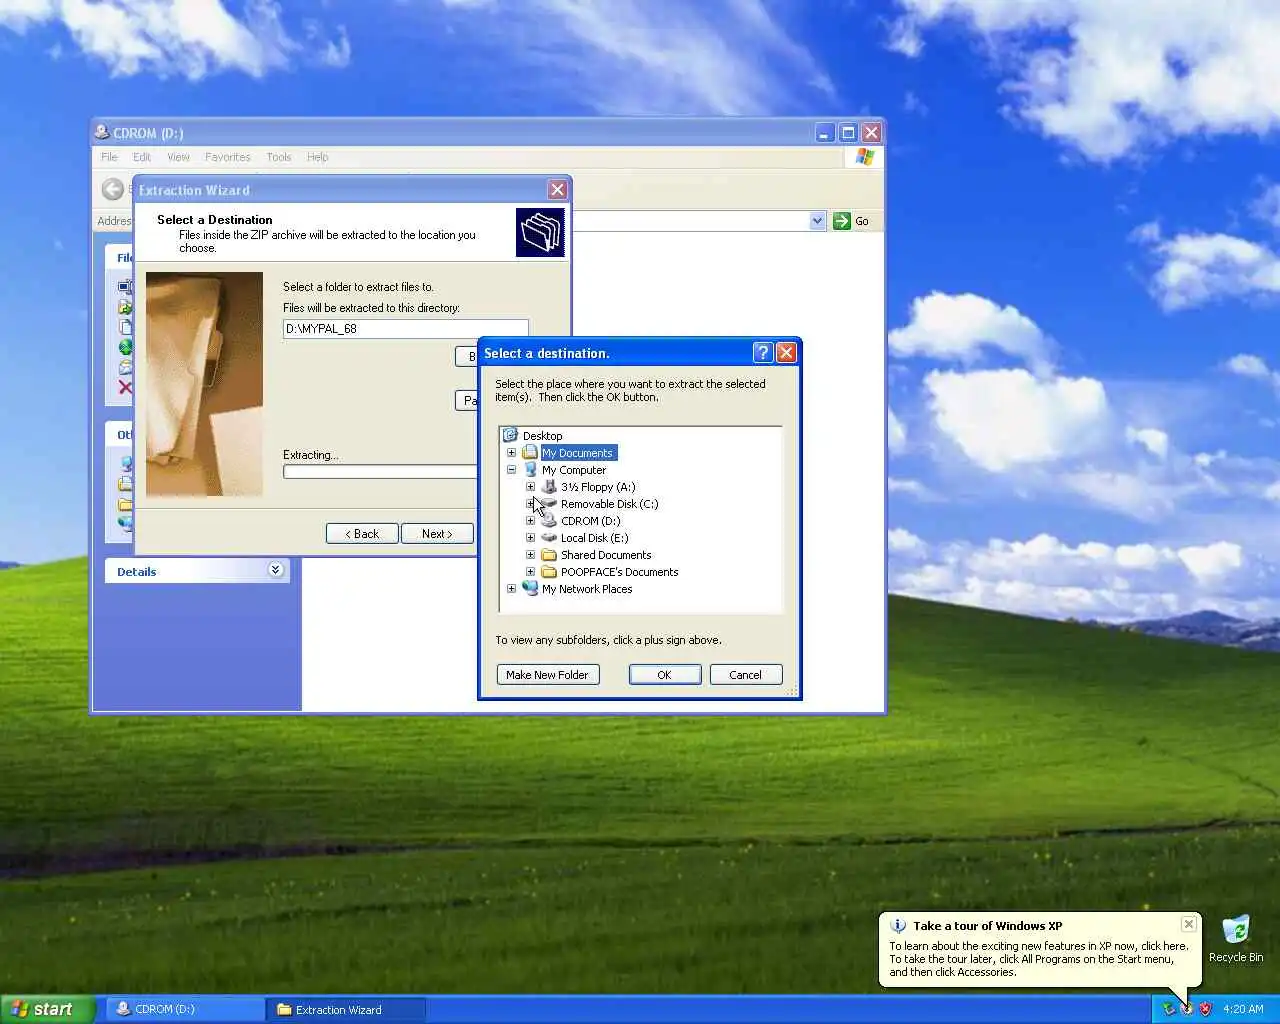Select Removable Disk (C:) in the tree
Screen dimensions: 1280x1024
[x=609, y=503]
